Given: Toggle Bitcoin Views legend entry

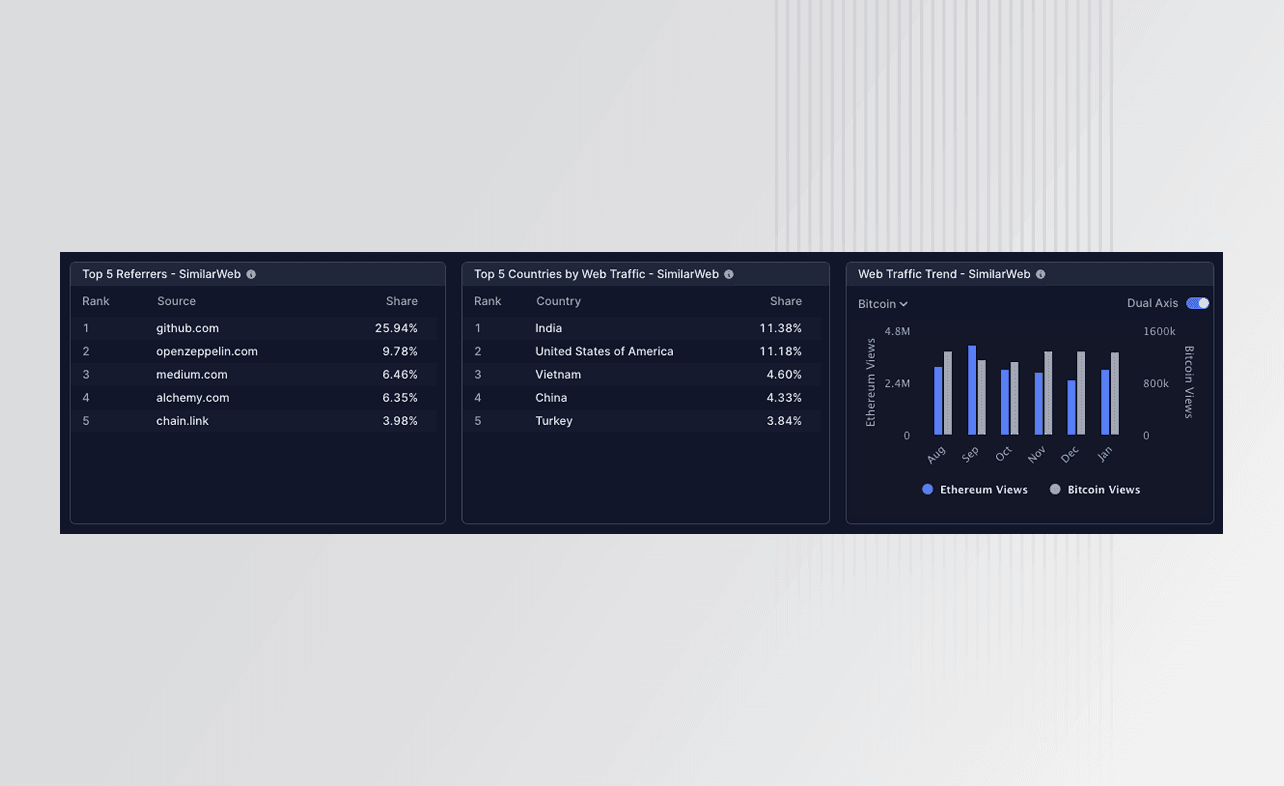Looking at the screenshot, I should pyautogui.click(x=1095, y=490).
